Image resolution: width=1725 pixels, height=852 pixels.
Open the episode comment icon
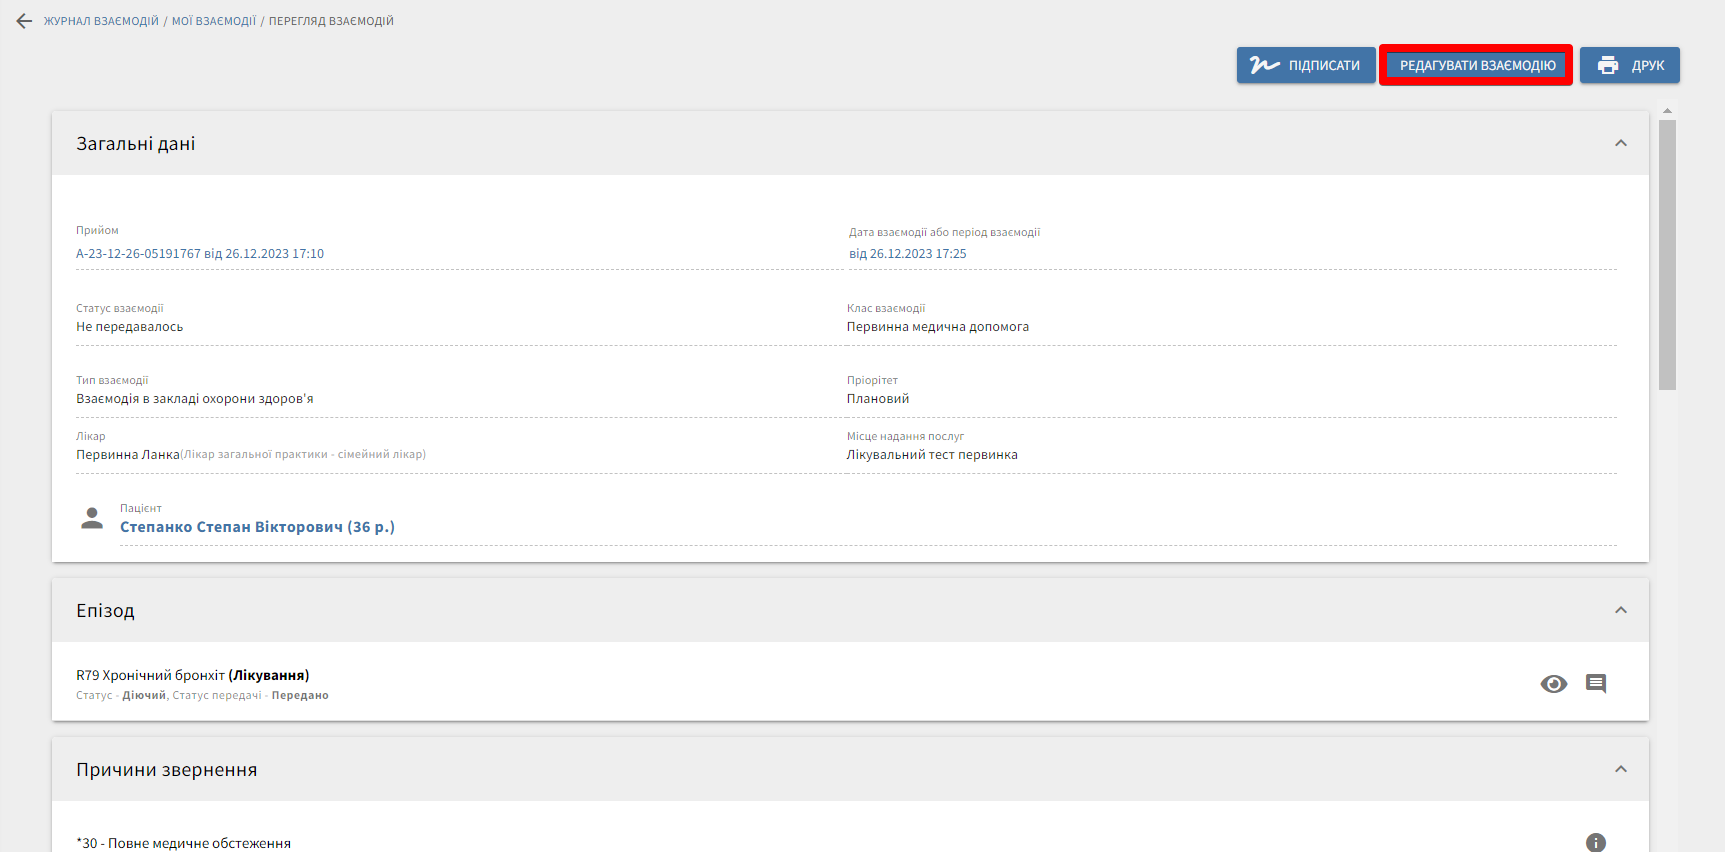[x=1596, y=684]
